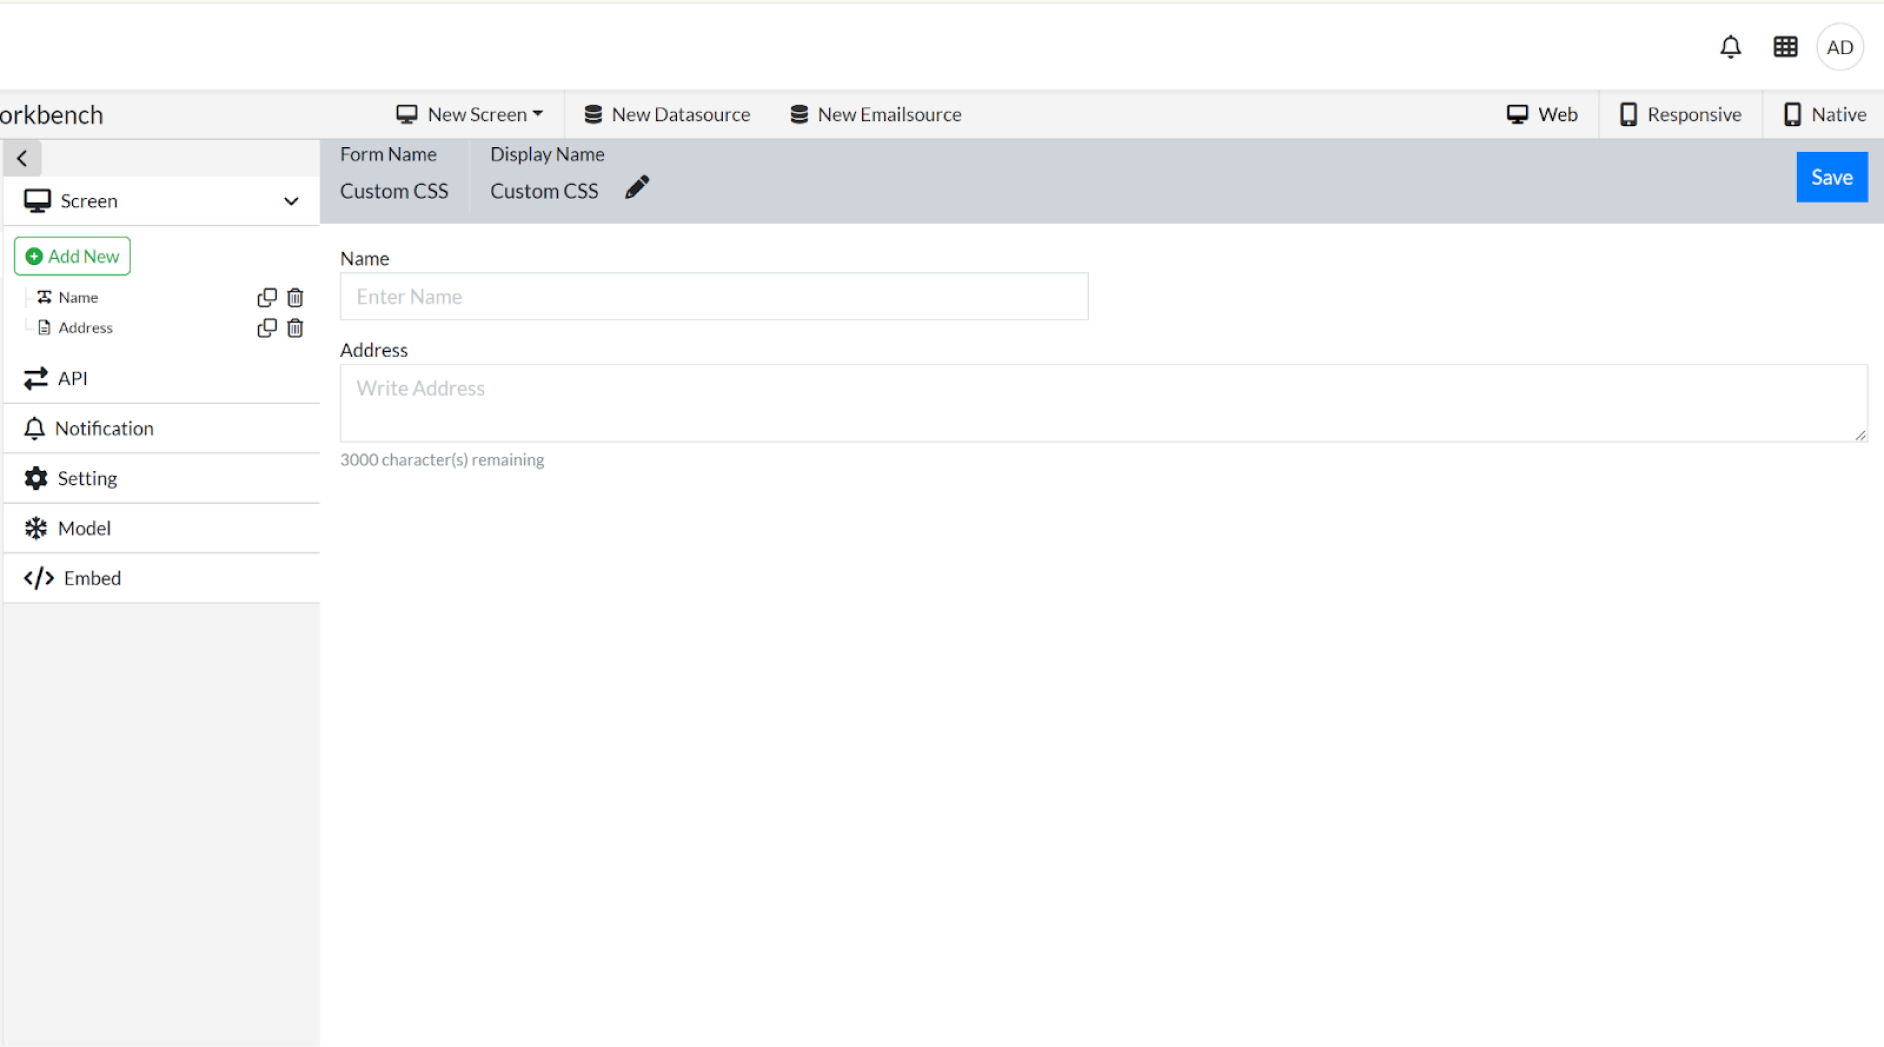This screenshot has height=1047, width=1884.
Task: Create a New Datasource
Action: coord(667,115)
